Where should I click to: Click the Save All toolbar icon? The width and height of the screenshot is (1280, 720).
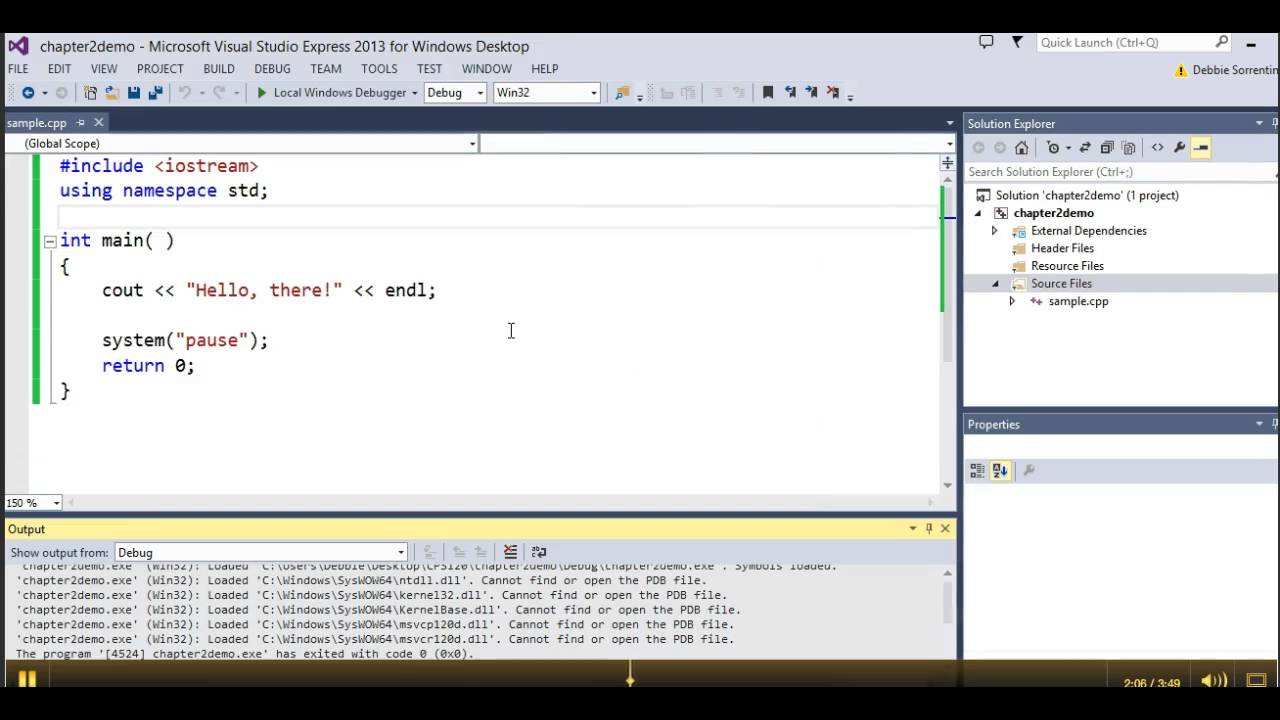(x=155, y=93)
